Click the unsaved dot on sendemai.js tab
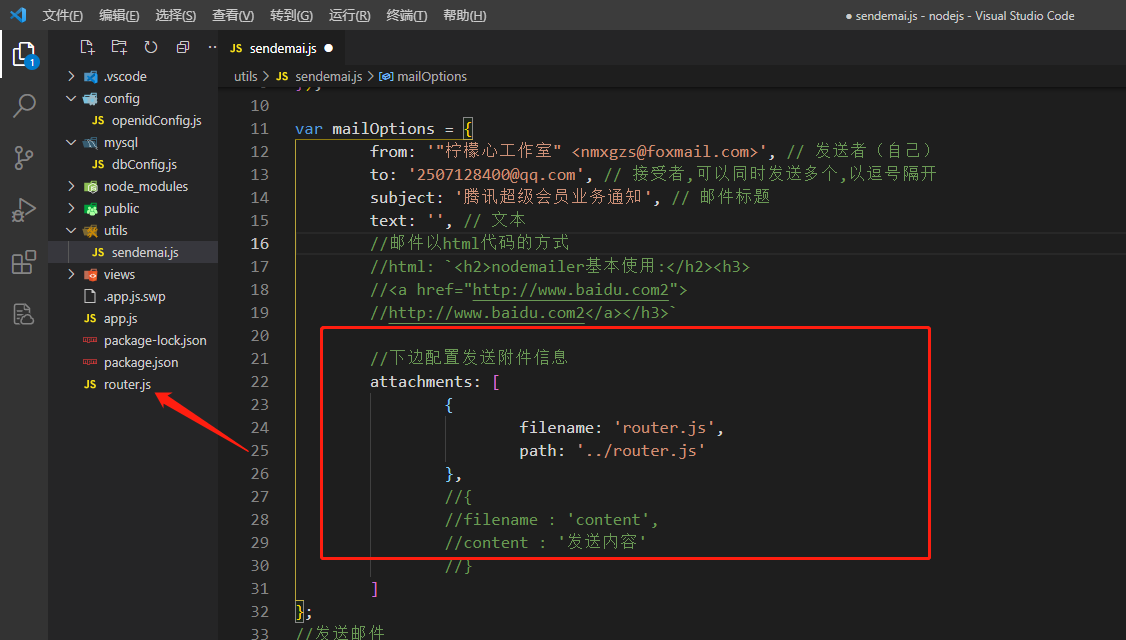 (x=329, y=48)
